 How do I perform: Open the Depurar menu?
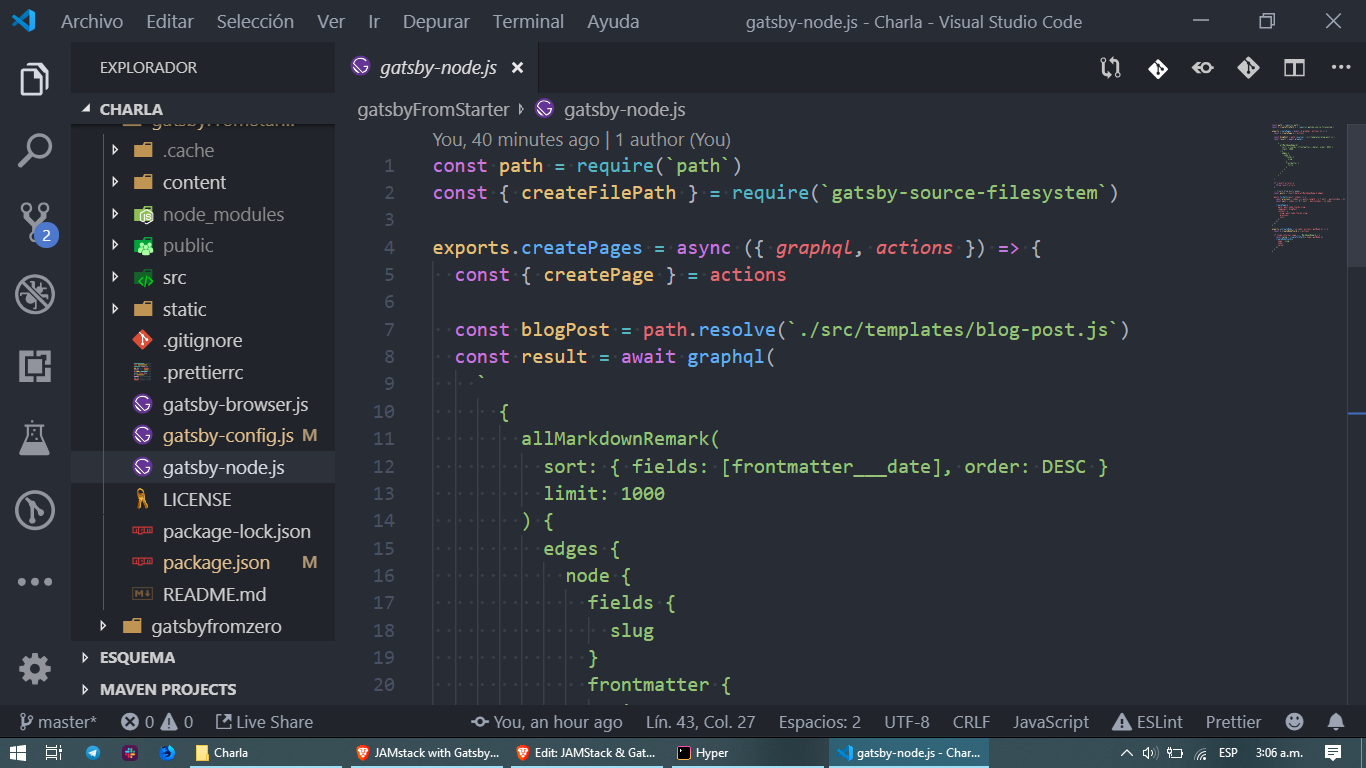point(437,21)
